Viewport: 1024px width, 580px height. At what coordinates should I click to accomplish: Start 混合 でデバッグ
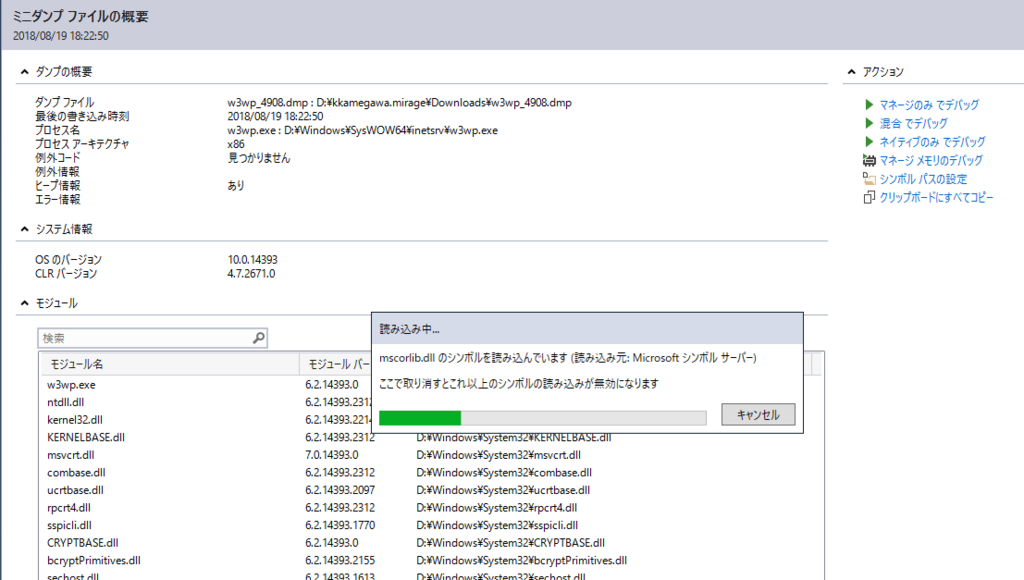pyautogui.click(x=913, y=123)
